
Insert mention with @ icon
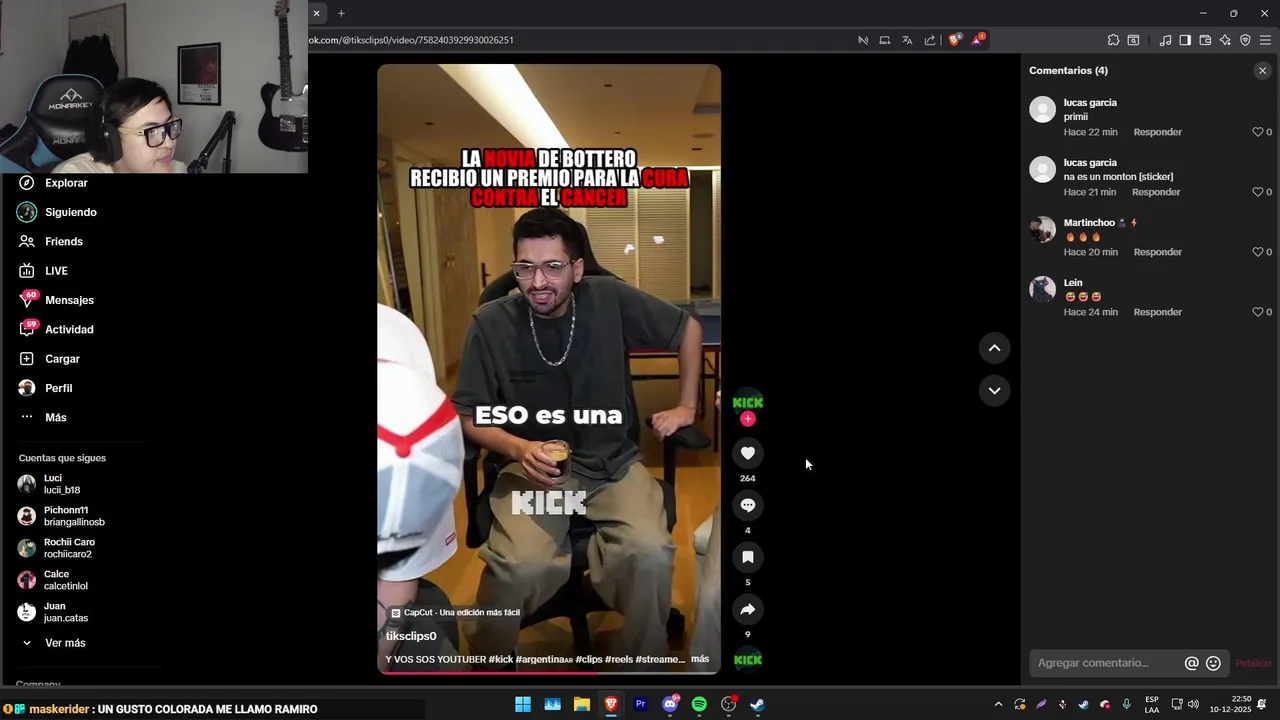[1191, 663]
